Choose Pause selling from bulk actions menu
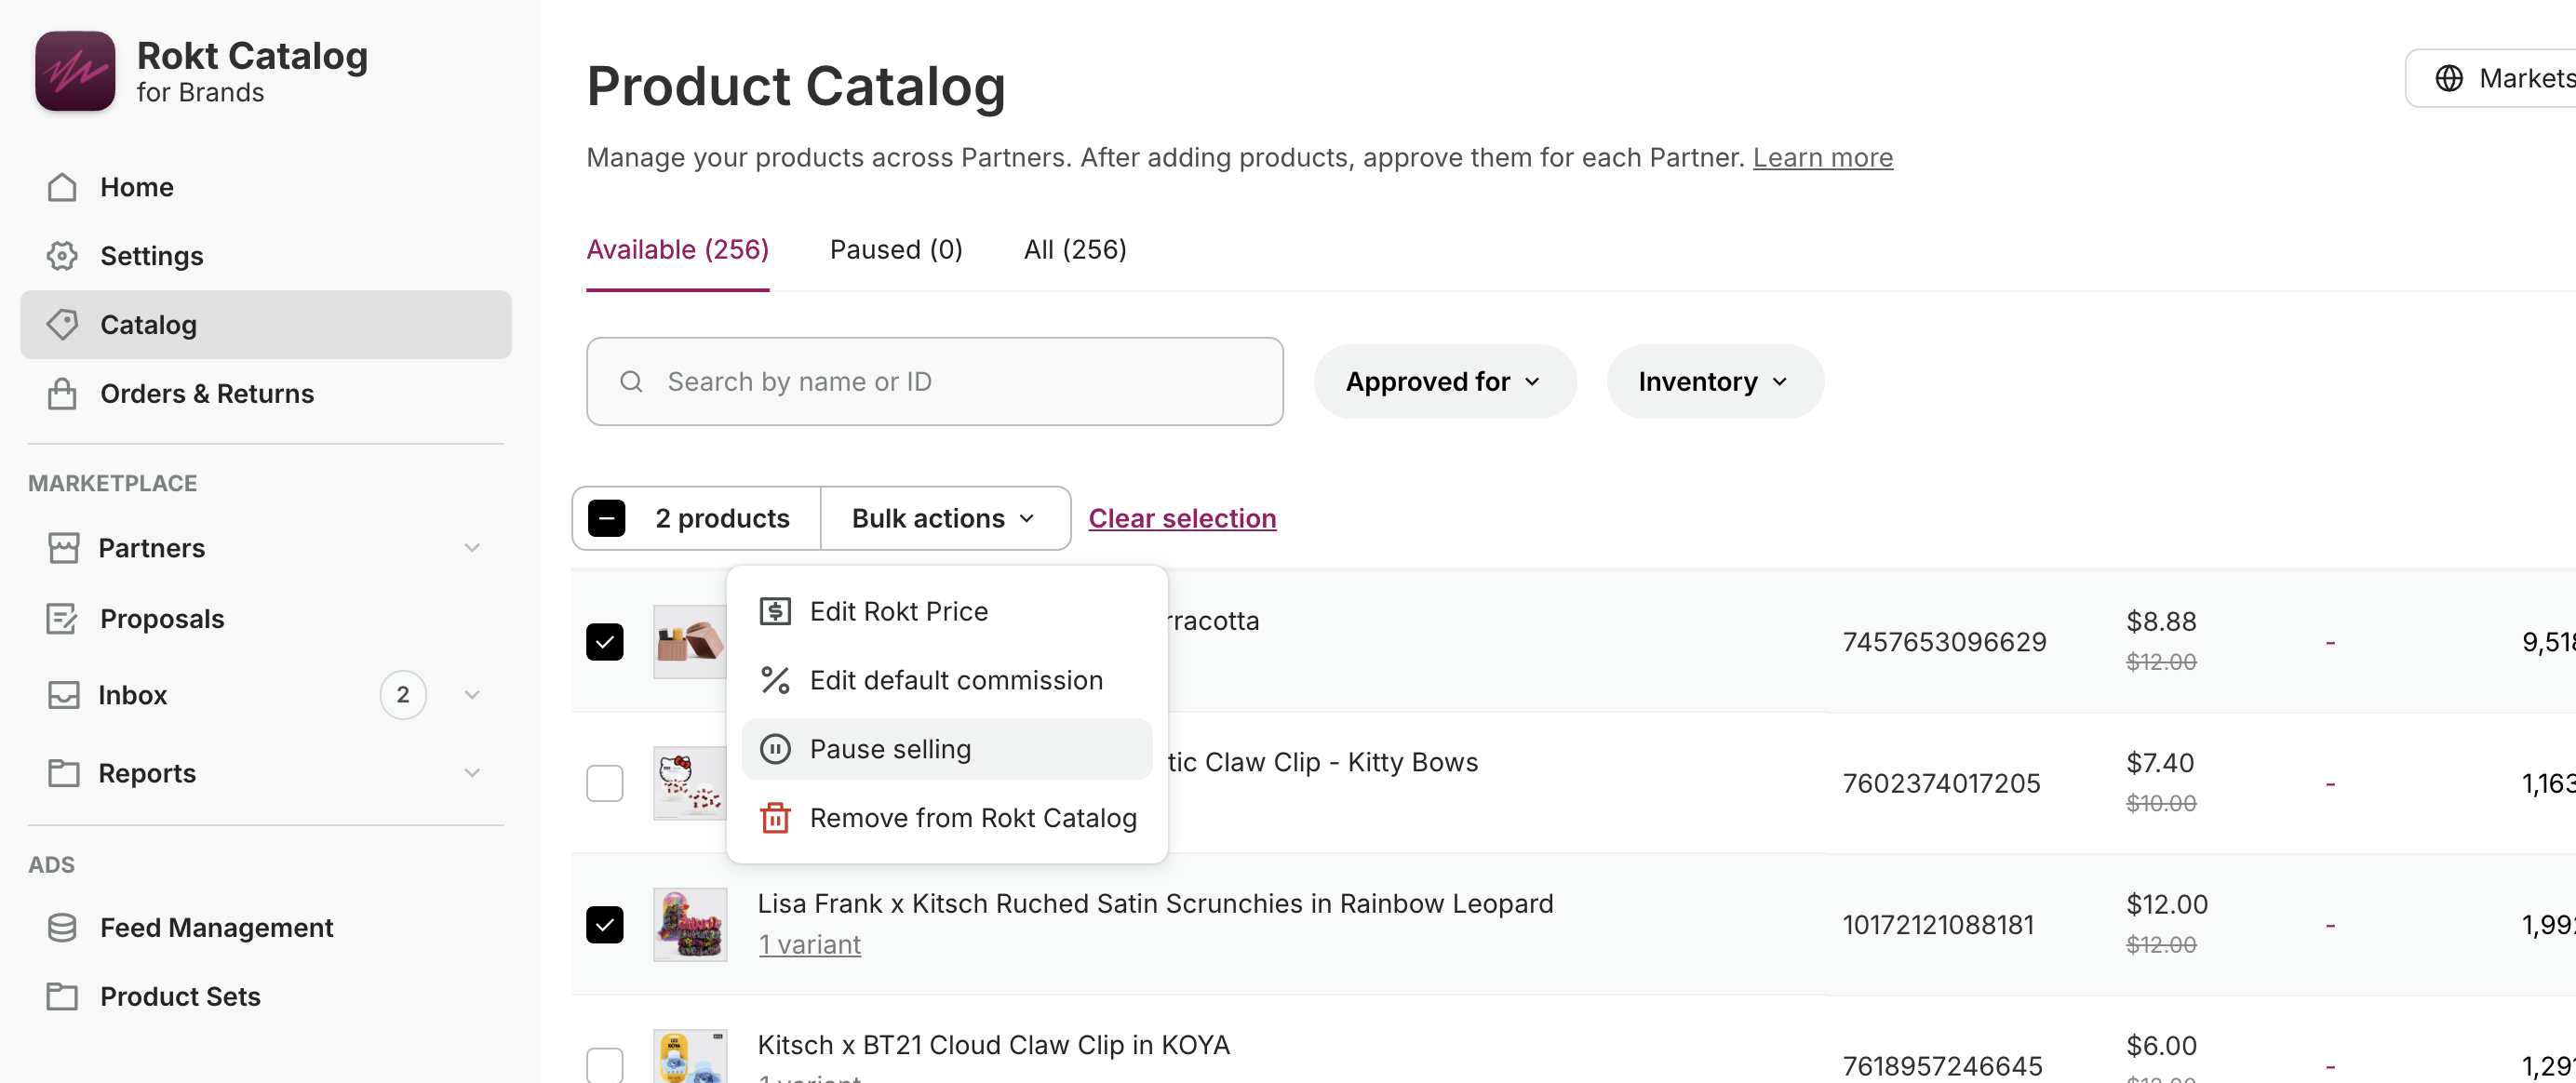2576x1083 pixels. click(890, 749)
